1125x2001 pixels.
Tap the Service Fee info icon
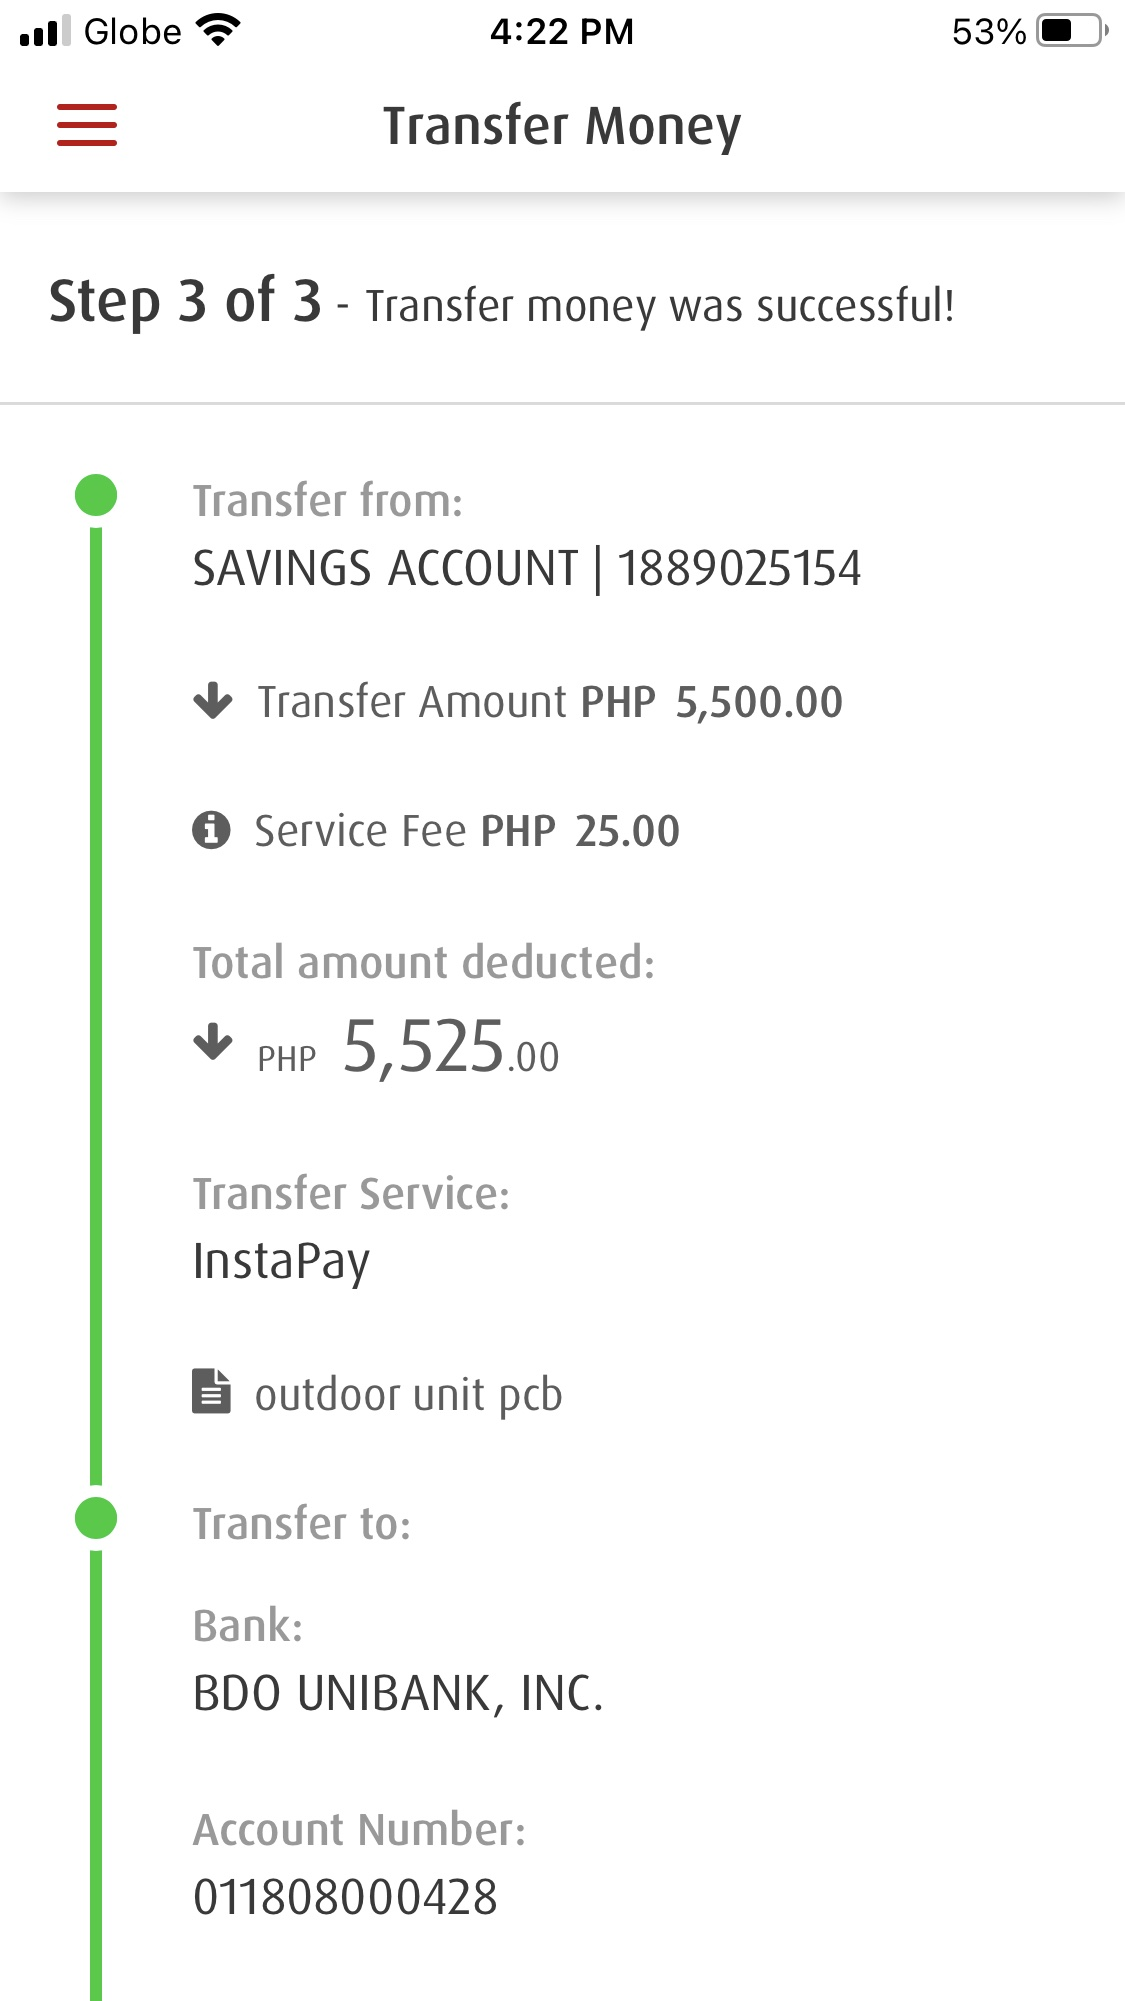211,830
